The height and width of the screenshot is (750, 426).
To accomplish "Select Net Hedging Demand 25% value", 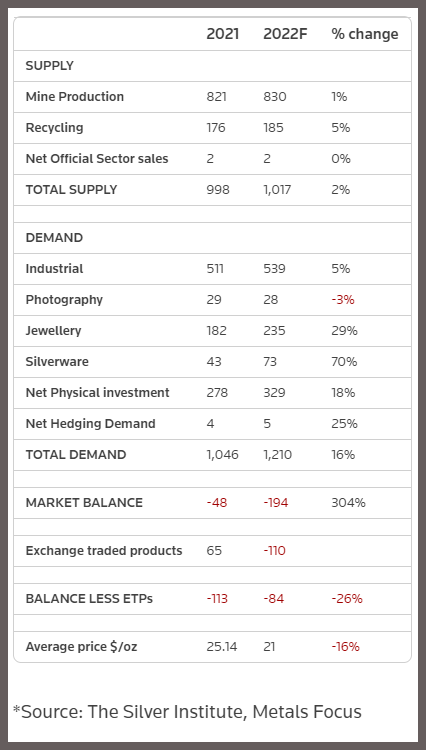I will pos(344,424).
